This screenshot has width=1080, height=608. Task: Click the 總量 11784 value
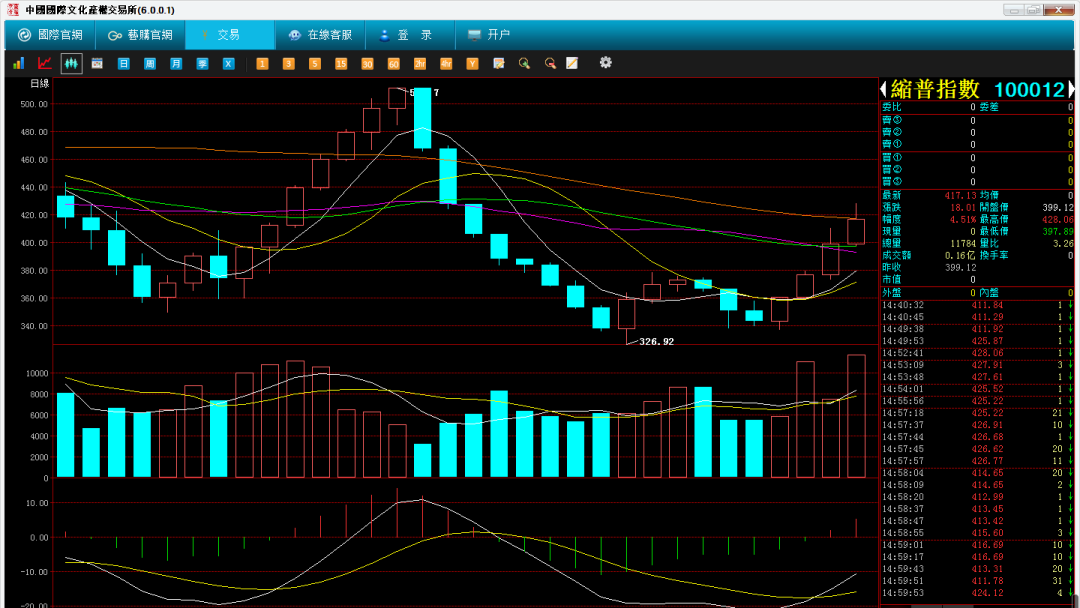coord(963,244)
